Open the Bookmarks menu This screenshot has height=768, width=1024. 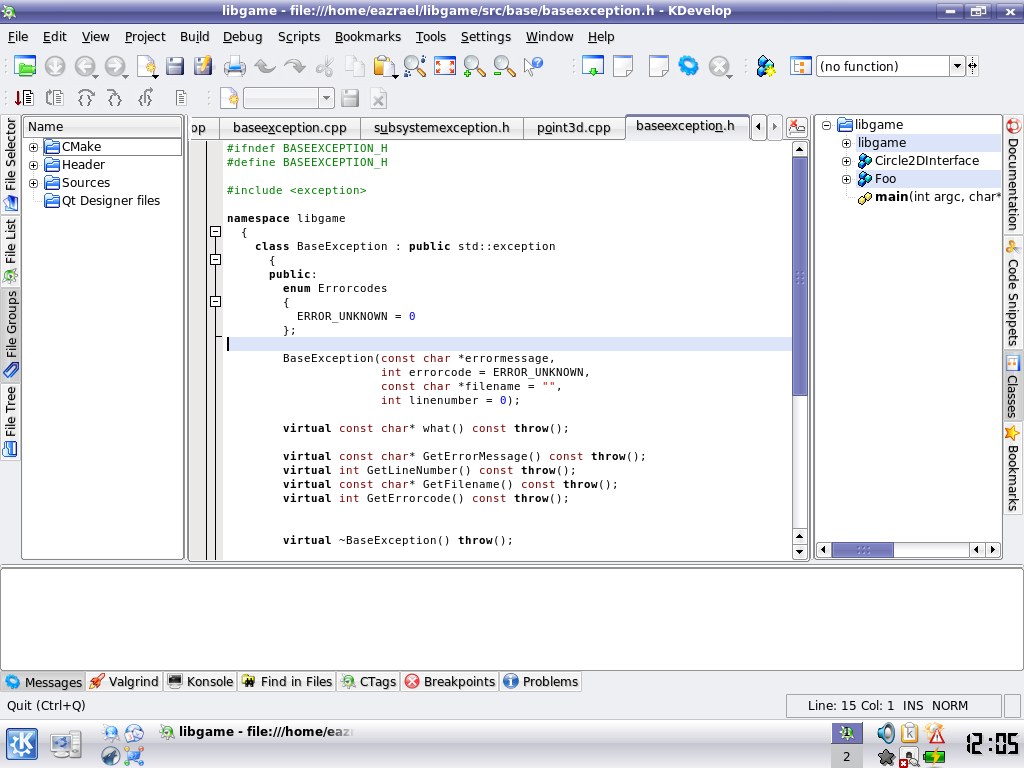click(x=368, y=37)
